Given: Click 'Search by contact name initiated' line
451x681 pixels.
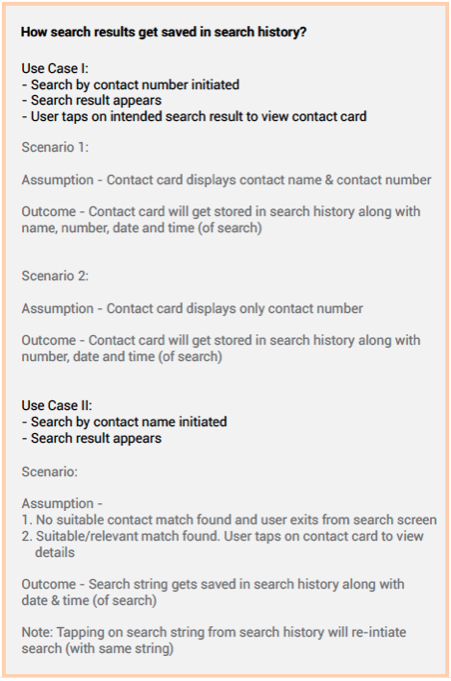Looking at the screenshot, I should coord(124,422).
